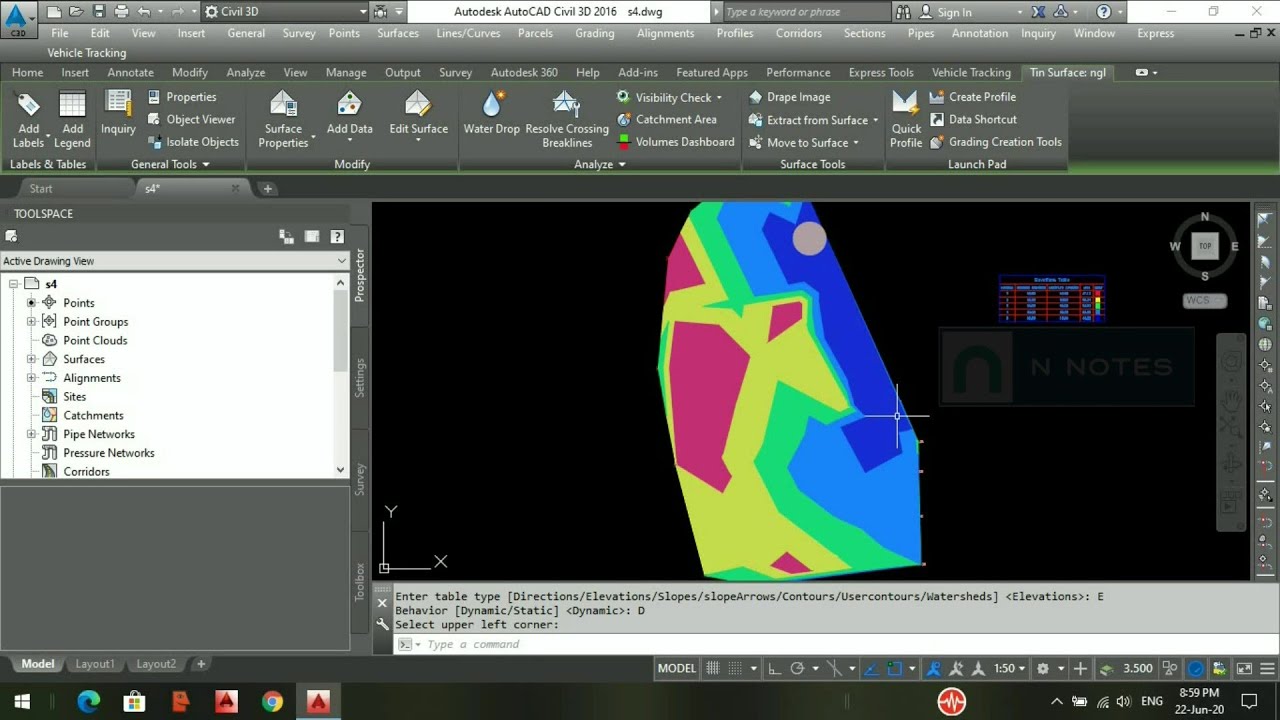The width and height of the screenshot is (1280, 720).
Task: Toggle the blue hardware acceleration circle icon
Action: 1196,668
